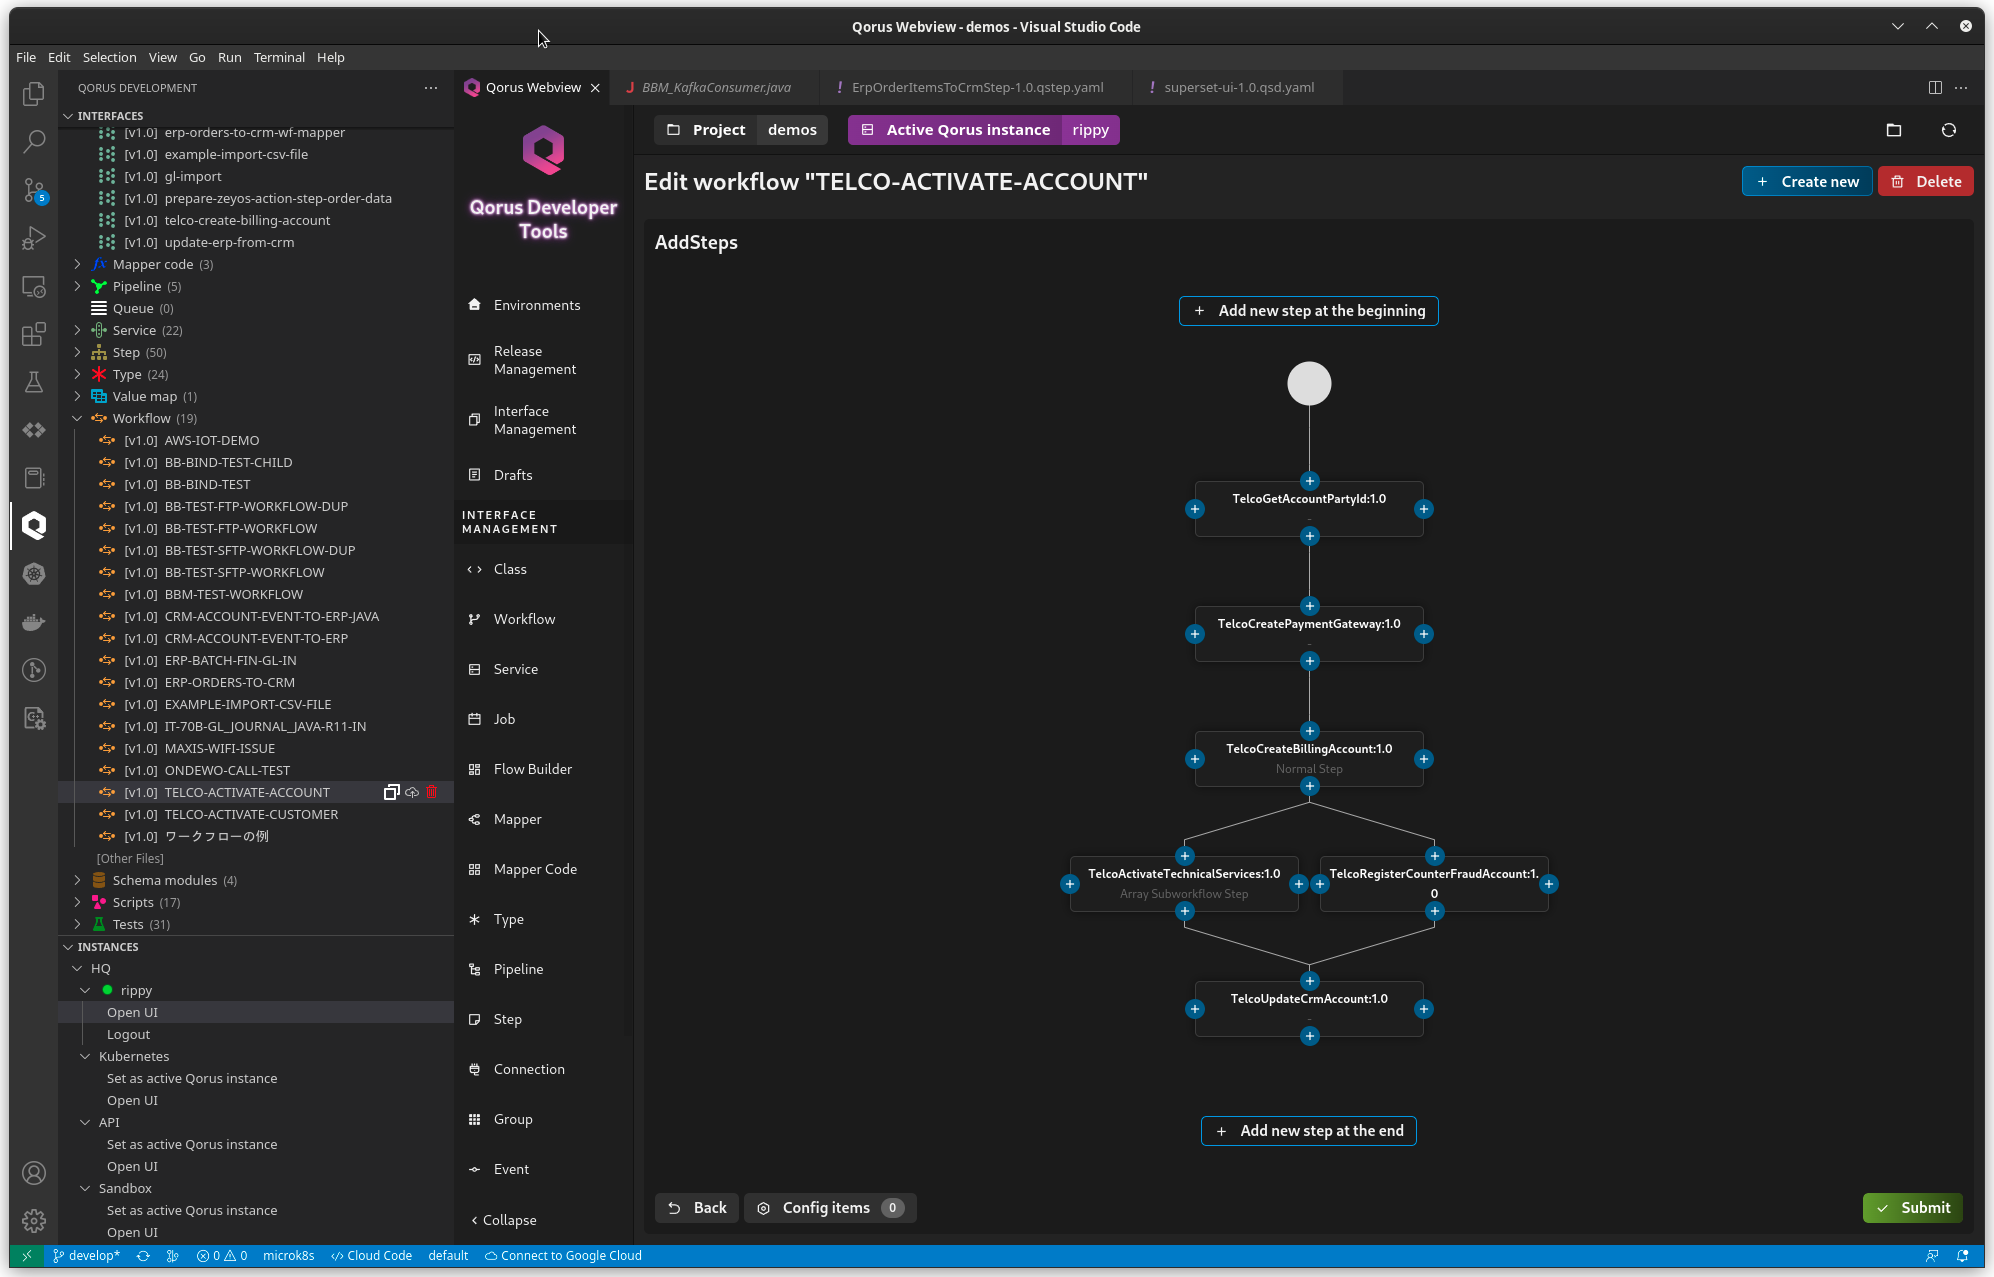
Task: Open the Search view in activity bar
Action: pyautogui.click(x=34, y=141)
